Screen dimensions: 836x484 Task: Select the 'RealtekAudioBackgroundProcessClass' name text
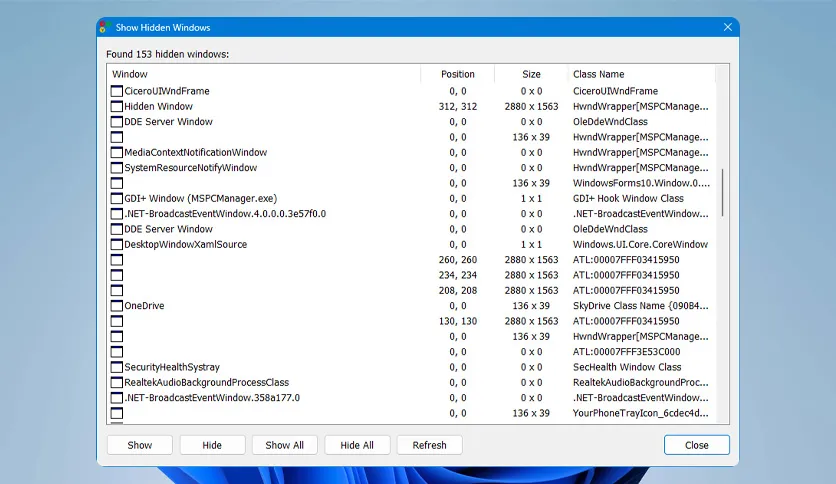(x=206, y=383)
